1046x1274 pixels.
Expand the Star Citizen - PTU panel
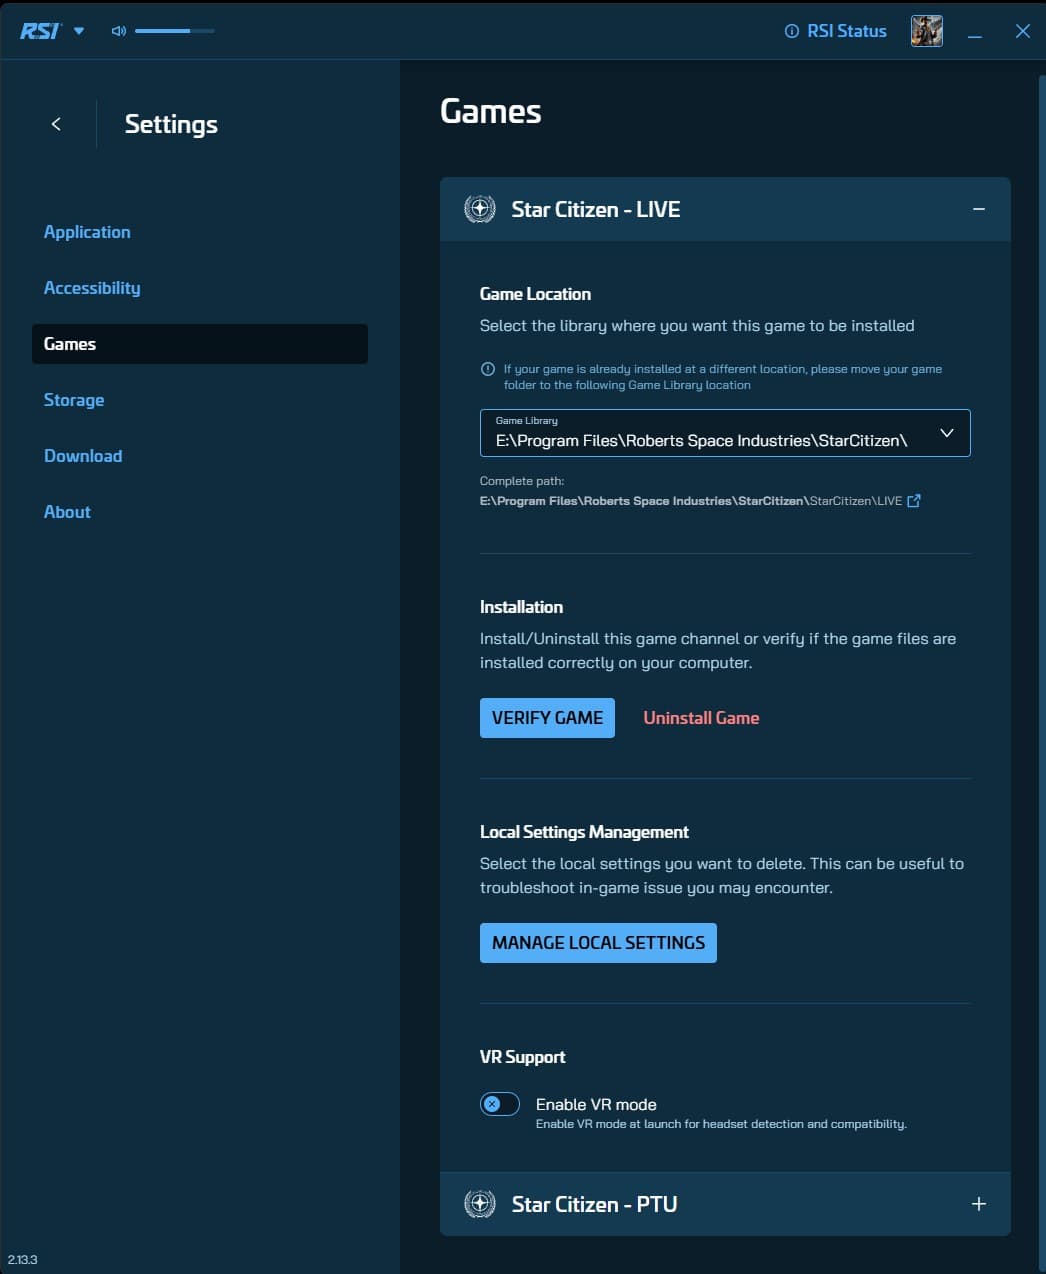coord(979,1204)
